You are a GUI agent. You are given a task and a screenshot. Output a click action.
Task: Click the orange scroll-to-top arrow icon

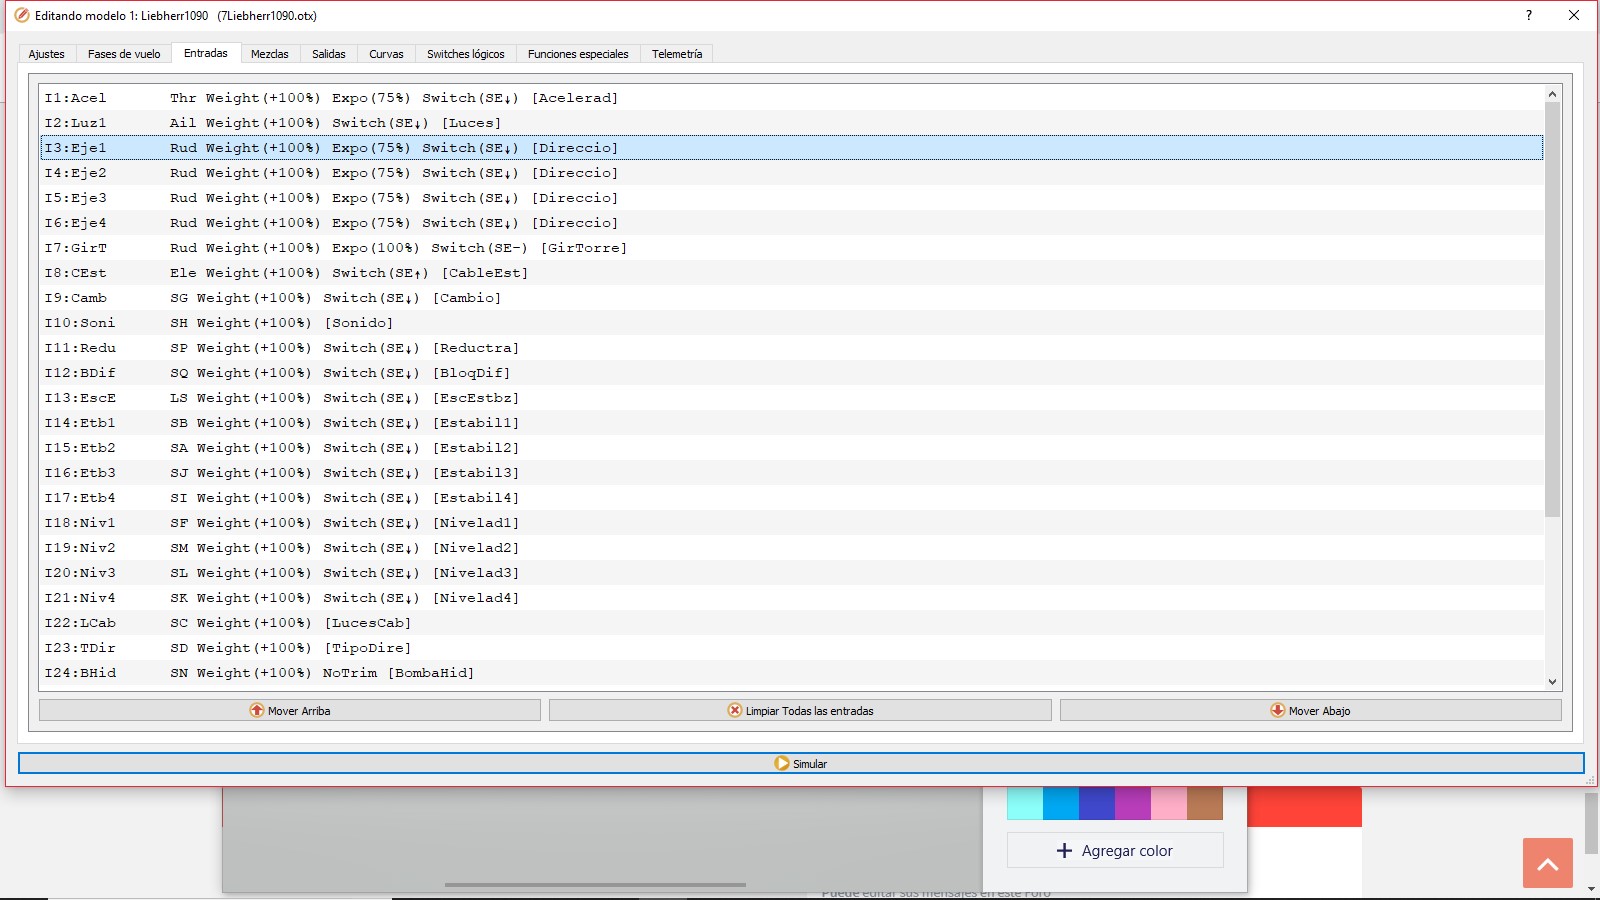pos(1547,863)
